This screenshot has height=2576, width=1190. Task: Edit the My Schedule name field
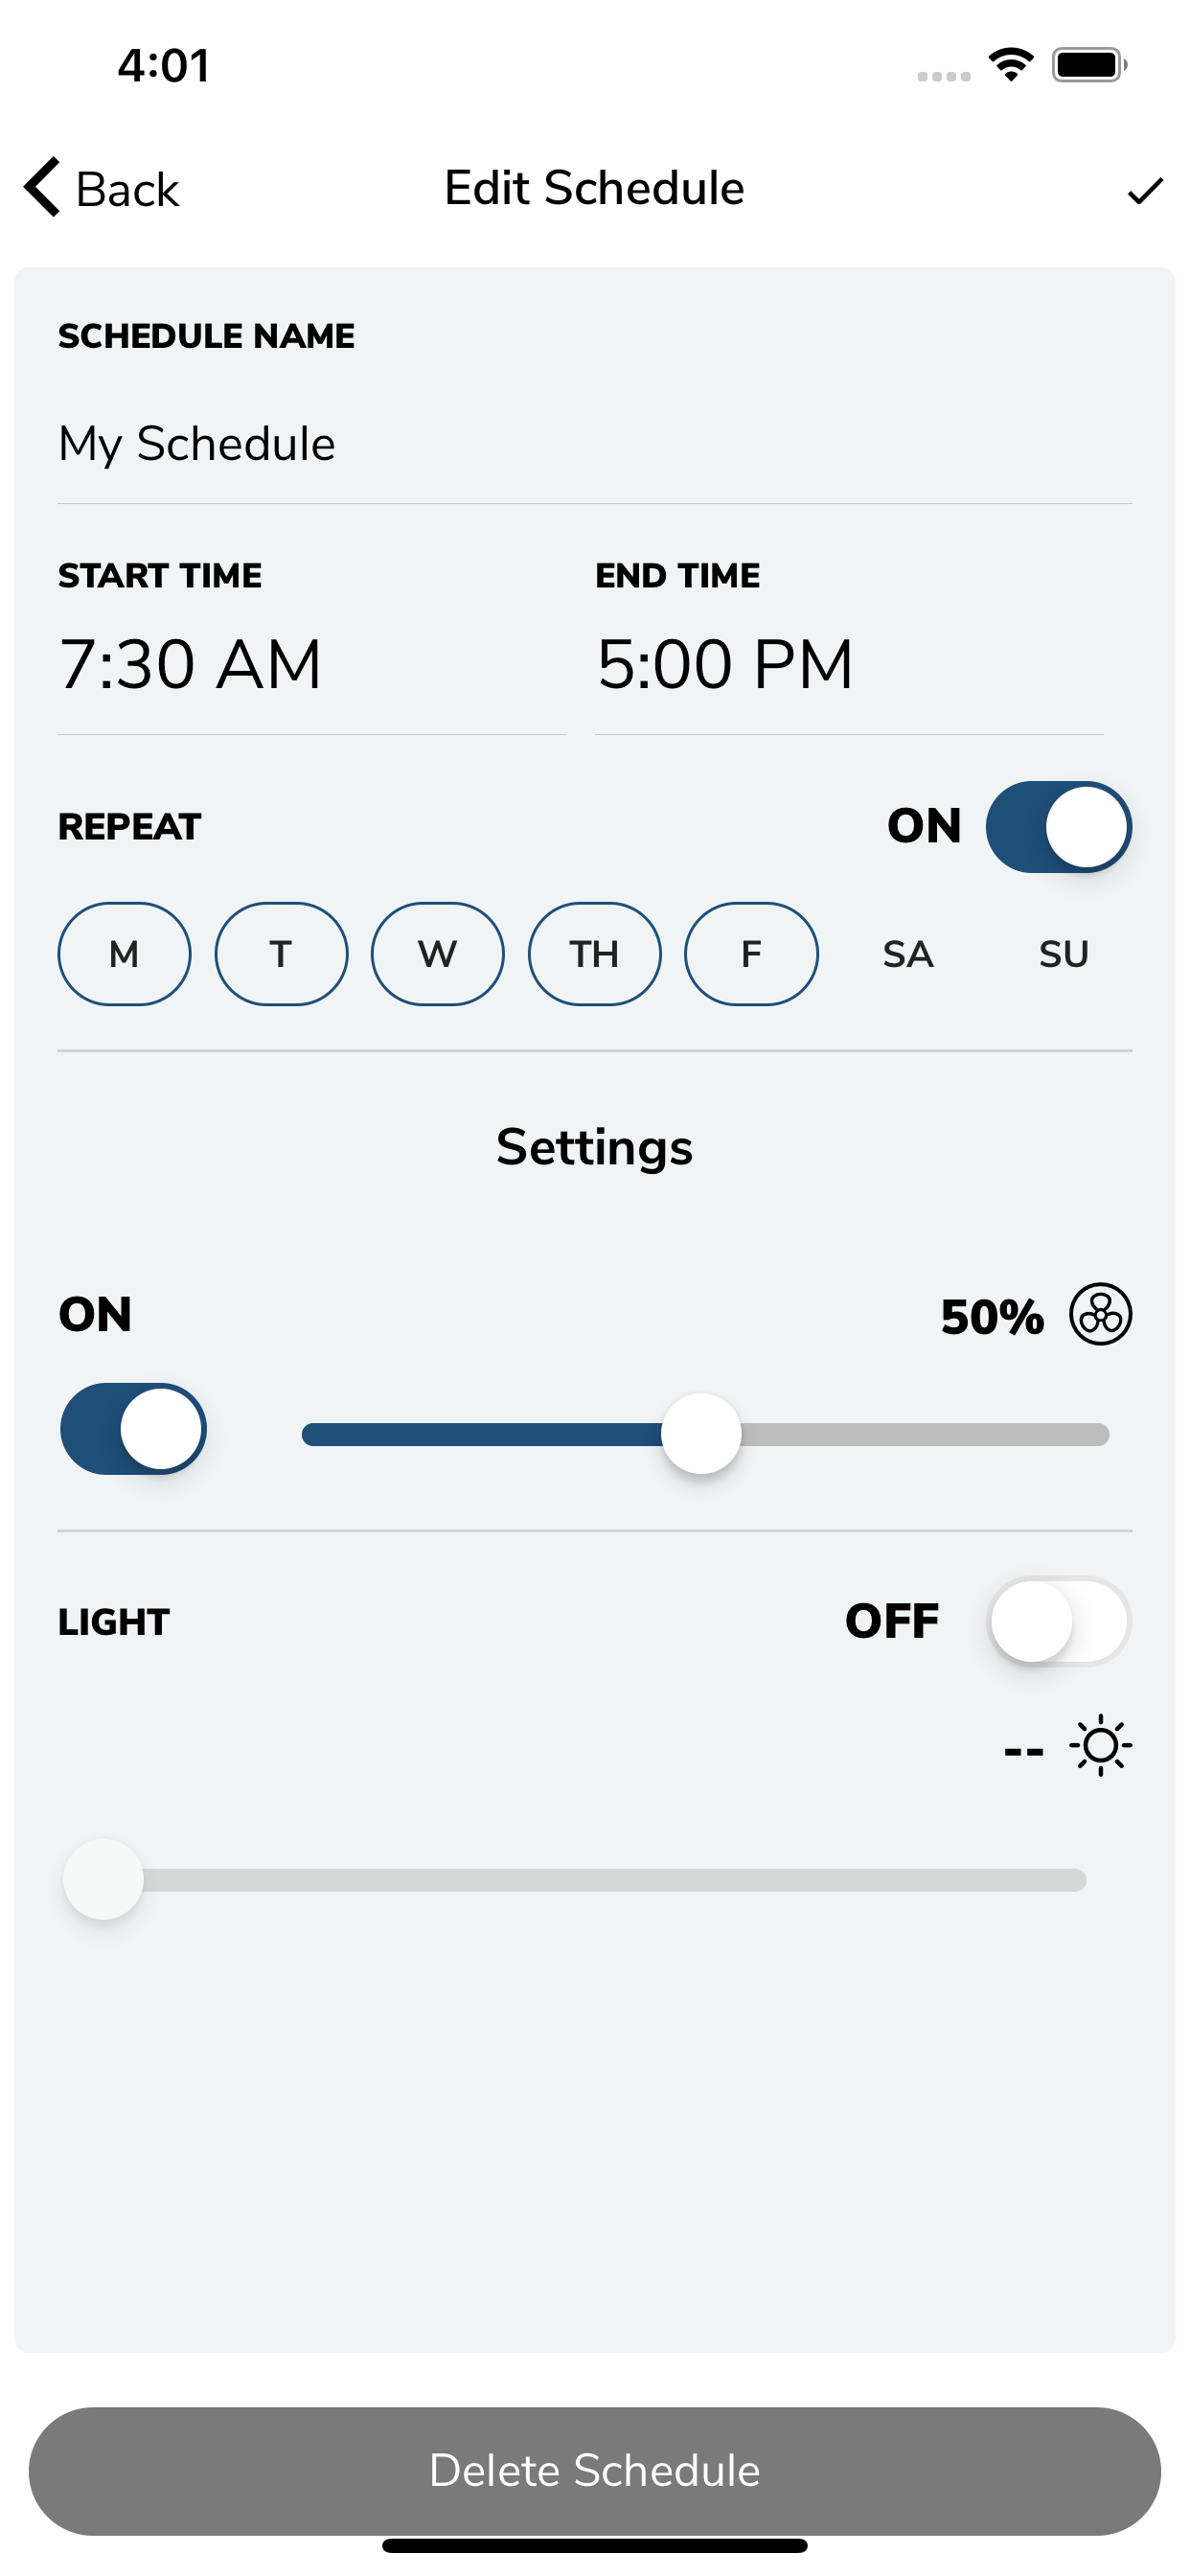coord(595,444)
